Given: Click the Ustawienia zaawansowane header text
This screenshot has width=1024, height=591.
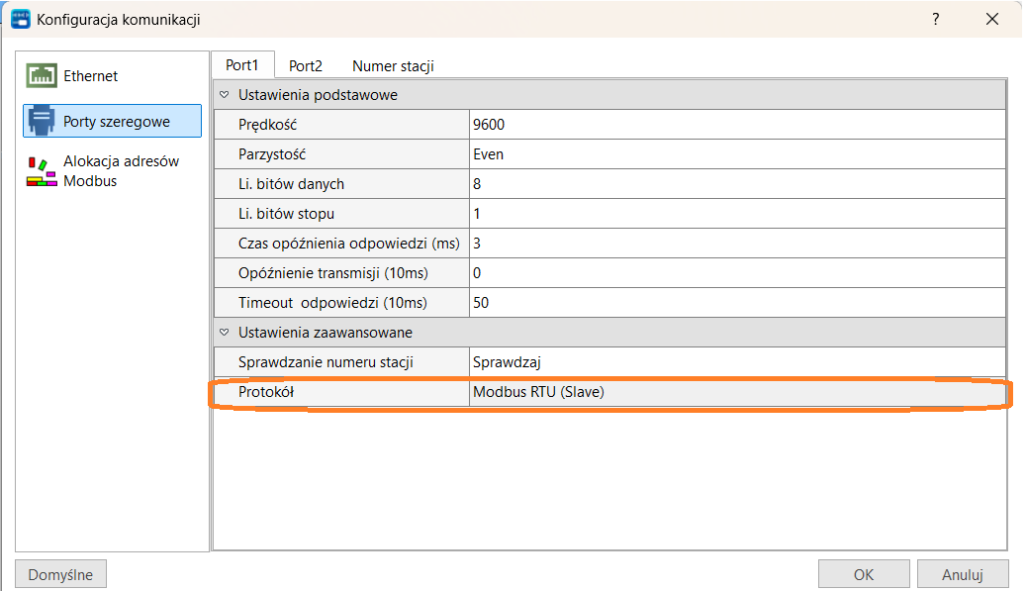Looking at the screenshot, I should click(325, 332).
